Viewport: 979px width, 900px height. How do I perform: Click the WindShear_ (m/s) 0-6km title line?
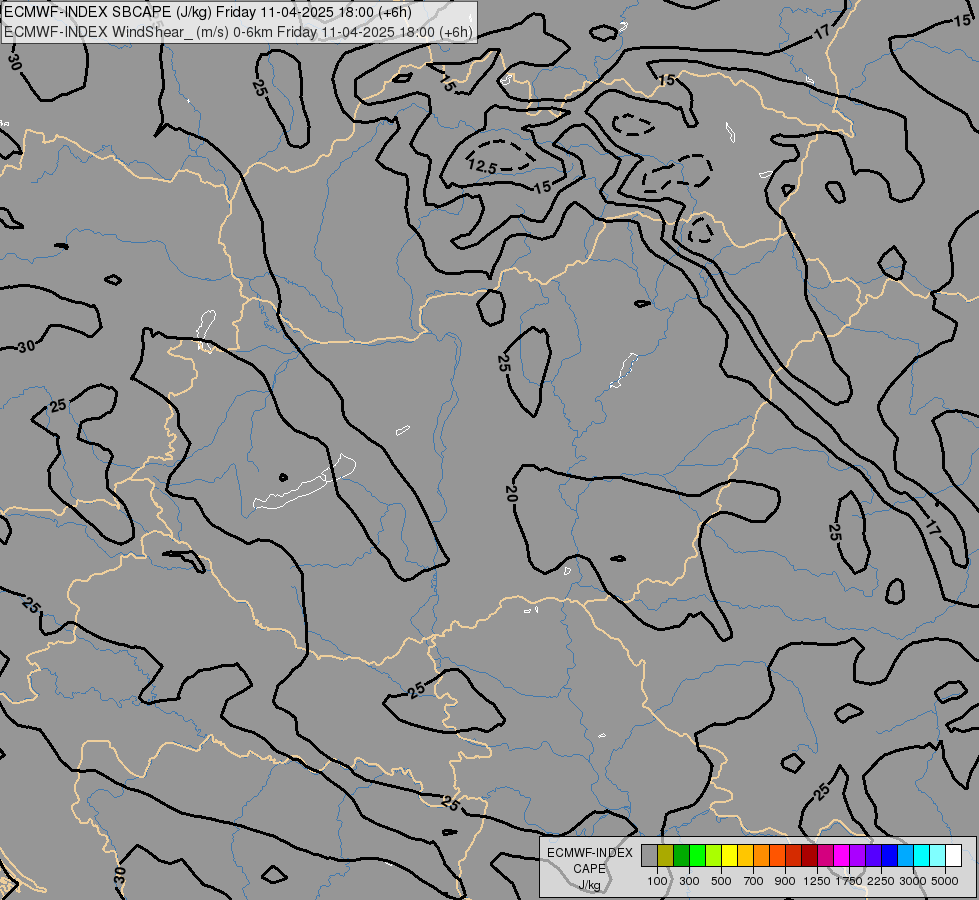(239, 32)
